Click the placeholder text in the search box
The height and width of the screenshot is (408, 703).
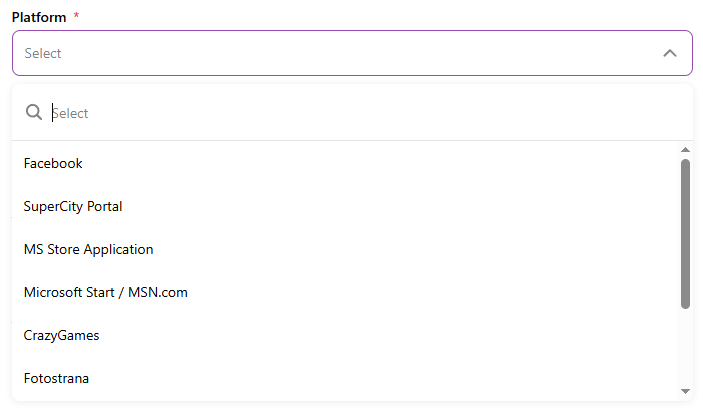tap(71, 113)
